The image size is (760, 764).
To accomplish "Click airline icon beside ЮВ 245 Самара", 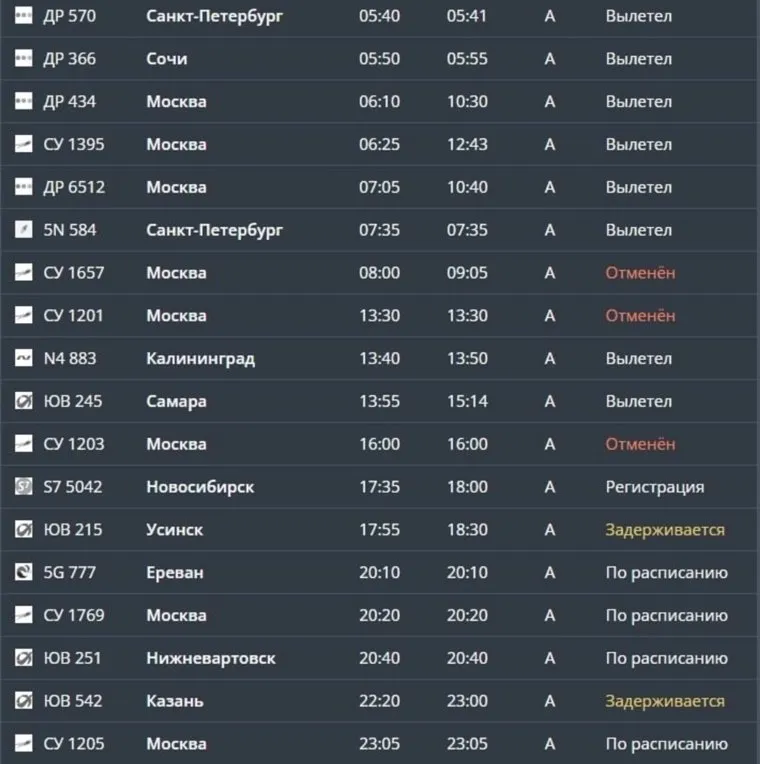I will 23,401.
